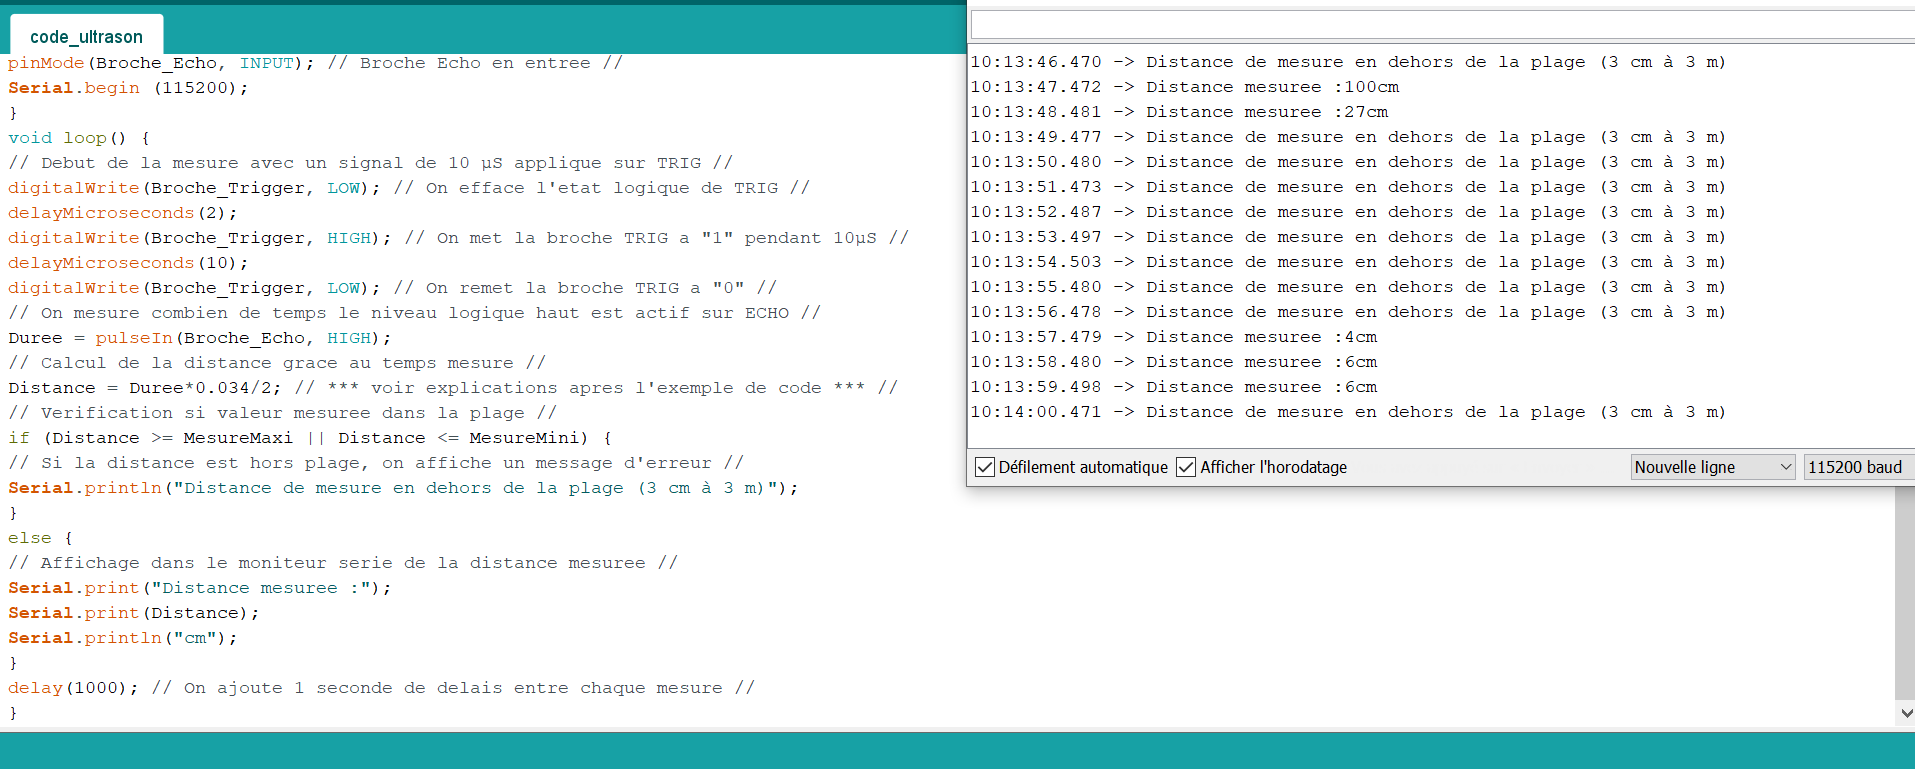
Task: Click the Serial.println("cm") line
Action: pos(122,638)
